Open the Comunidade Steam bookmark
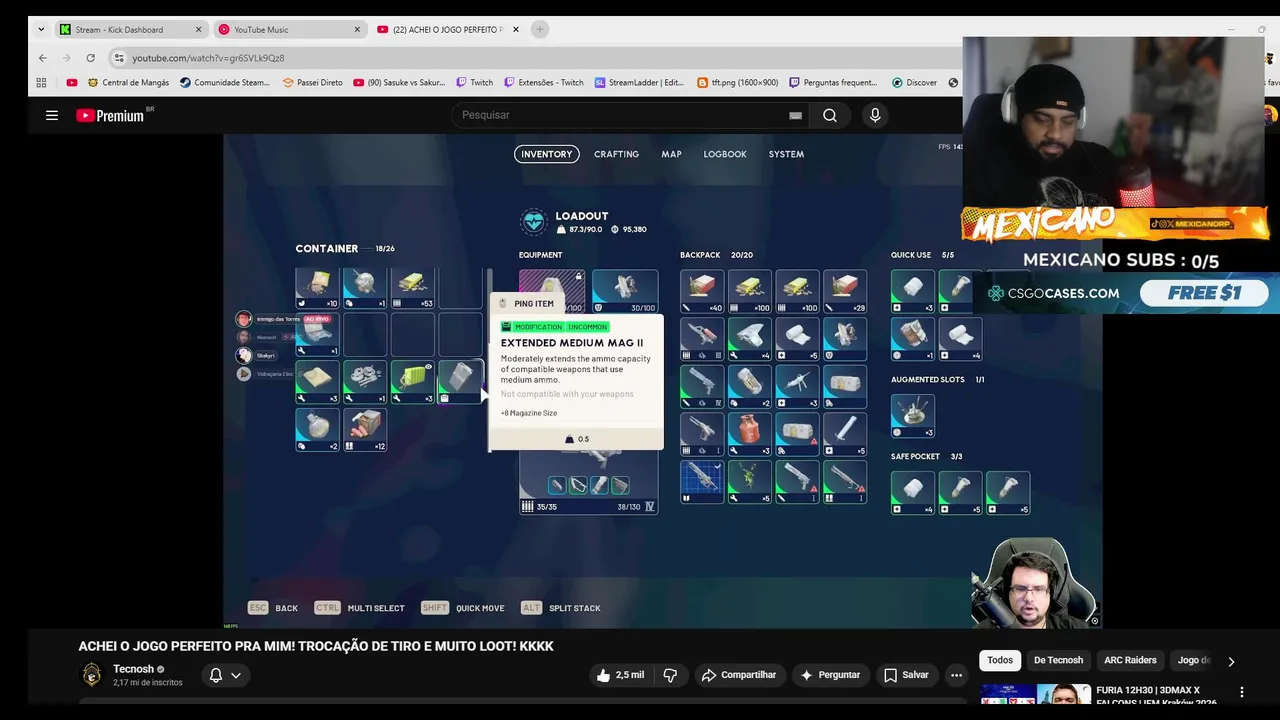Screen dimensions: 1280x720 (225, 83)
